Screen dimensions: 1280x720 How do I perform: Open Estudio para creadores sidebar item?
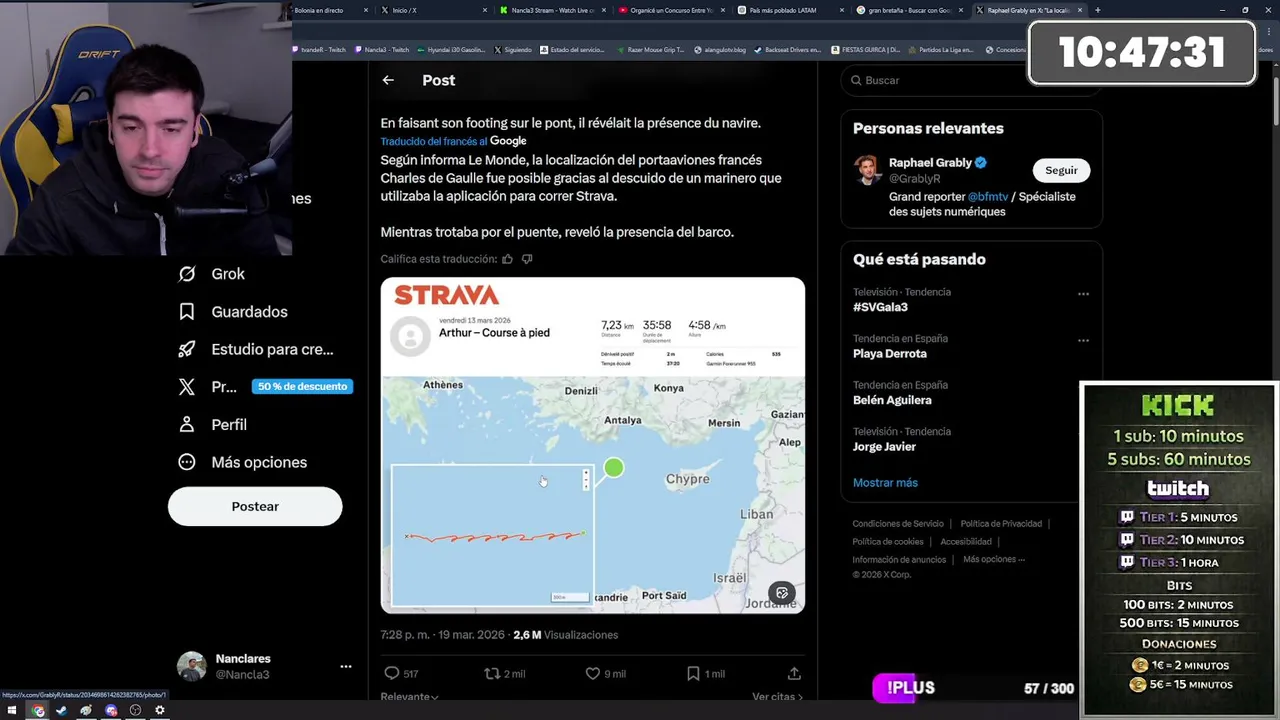255,349
